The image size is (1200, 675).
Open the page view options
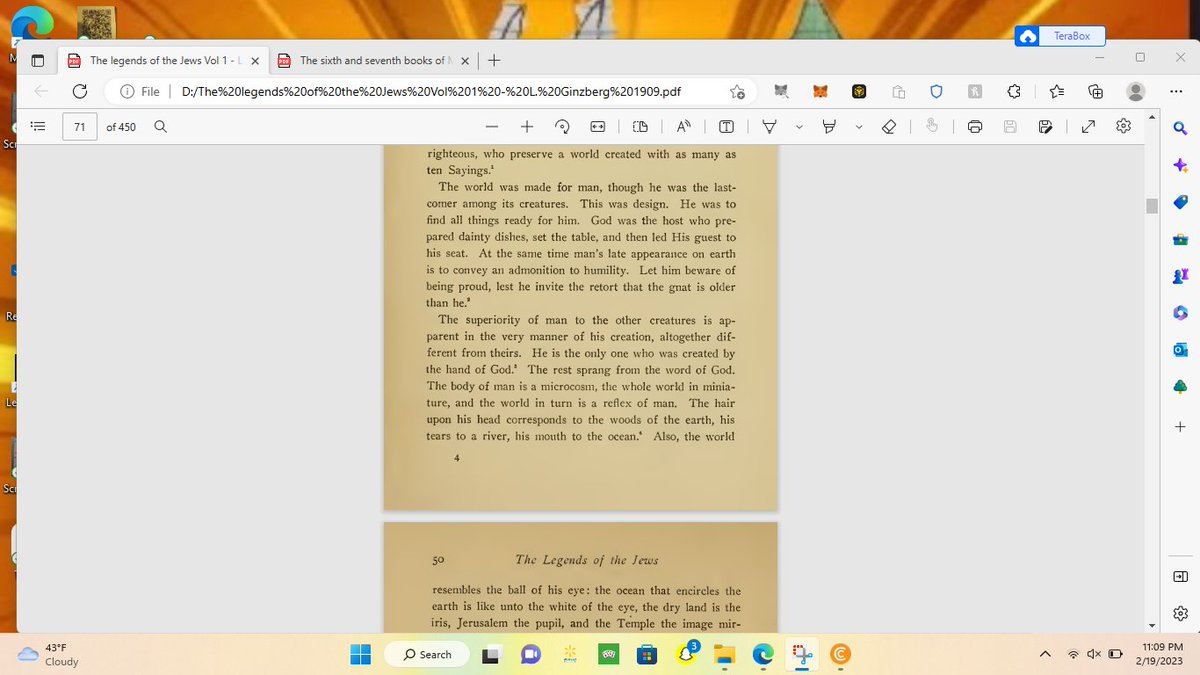click(x=642, y=127)
